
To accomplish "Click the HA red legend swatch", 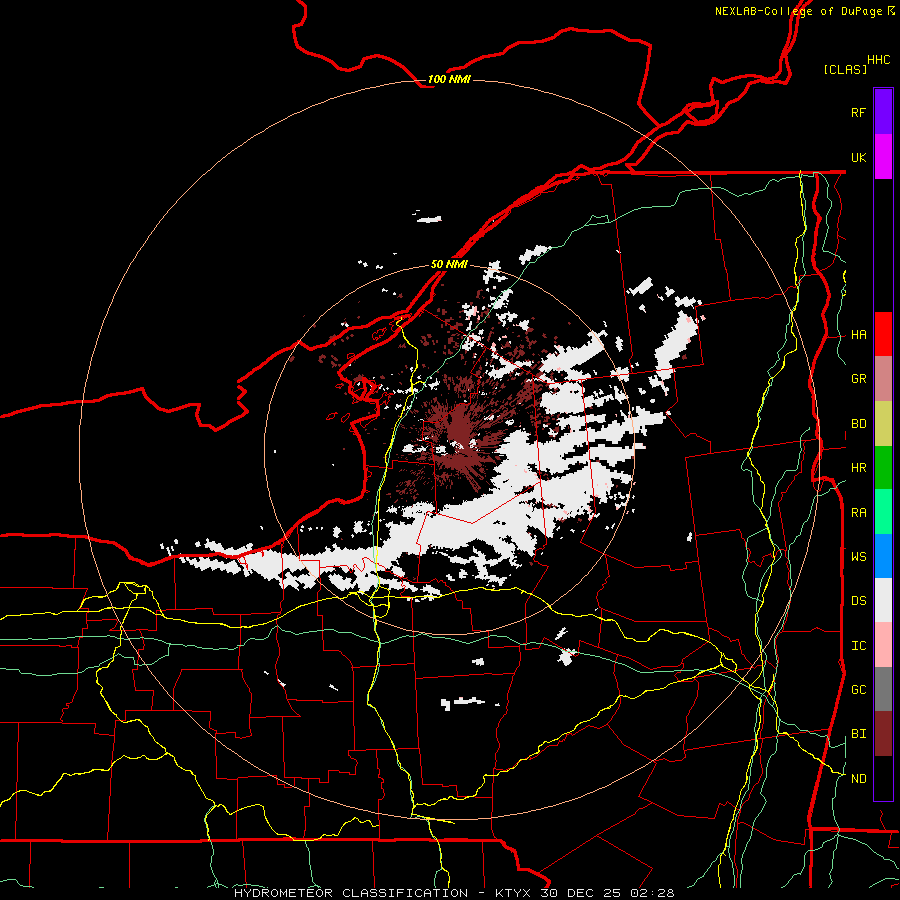I will 883,333.
